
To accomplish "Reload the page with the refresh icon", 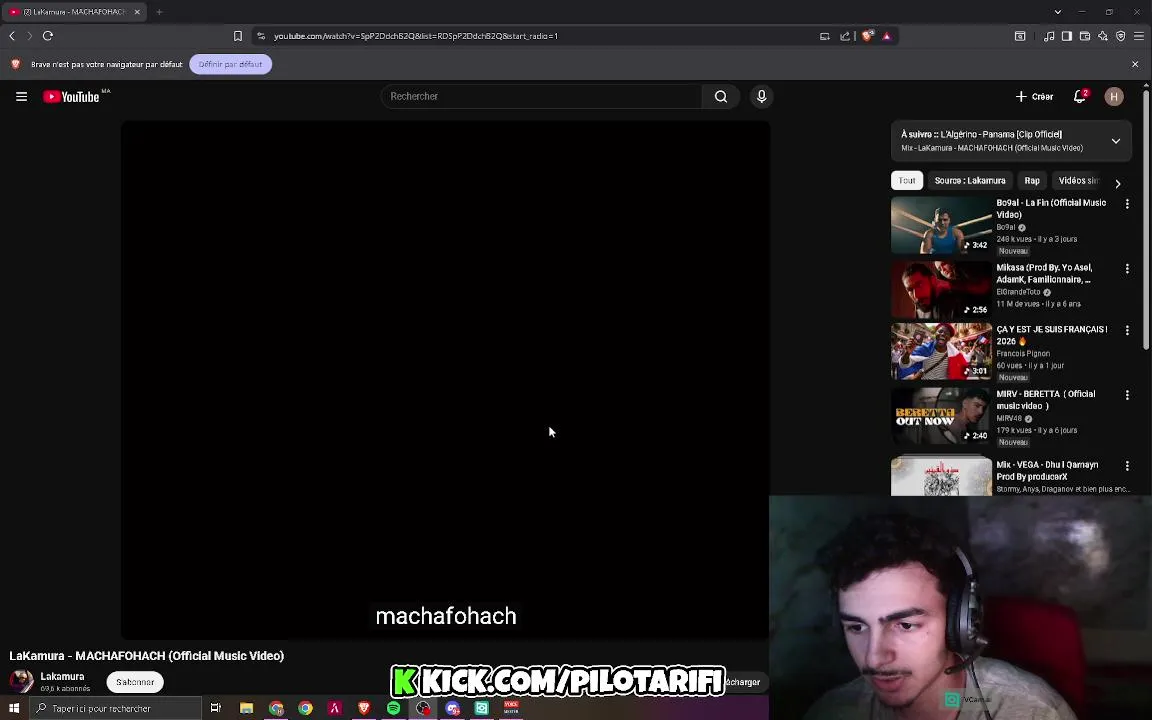I will click(x=48, y=35).
